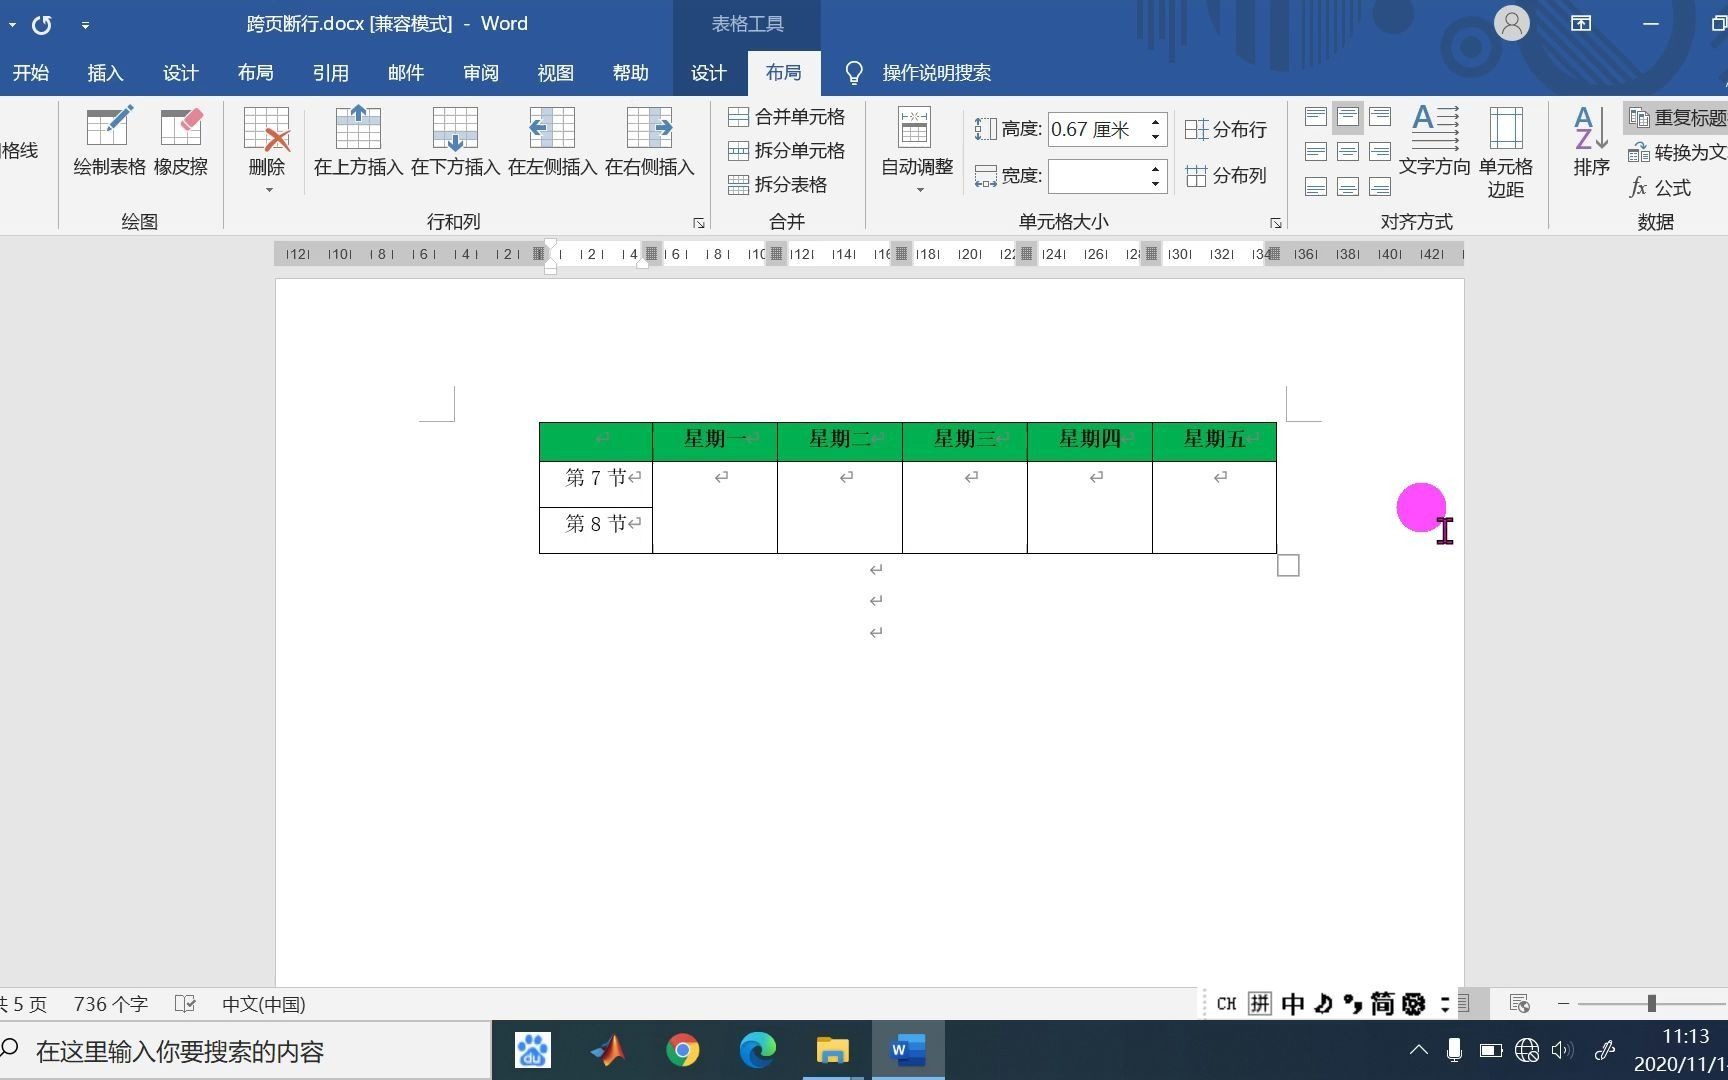The height and width of the screenshot is (1080, 1728).
Task: Click the height (高度) input field
Action: 1097,129
